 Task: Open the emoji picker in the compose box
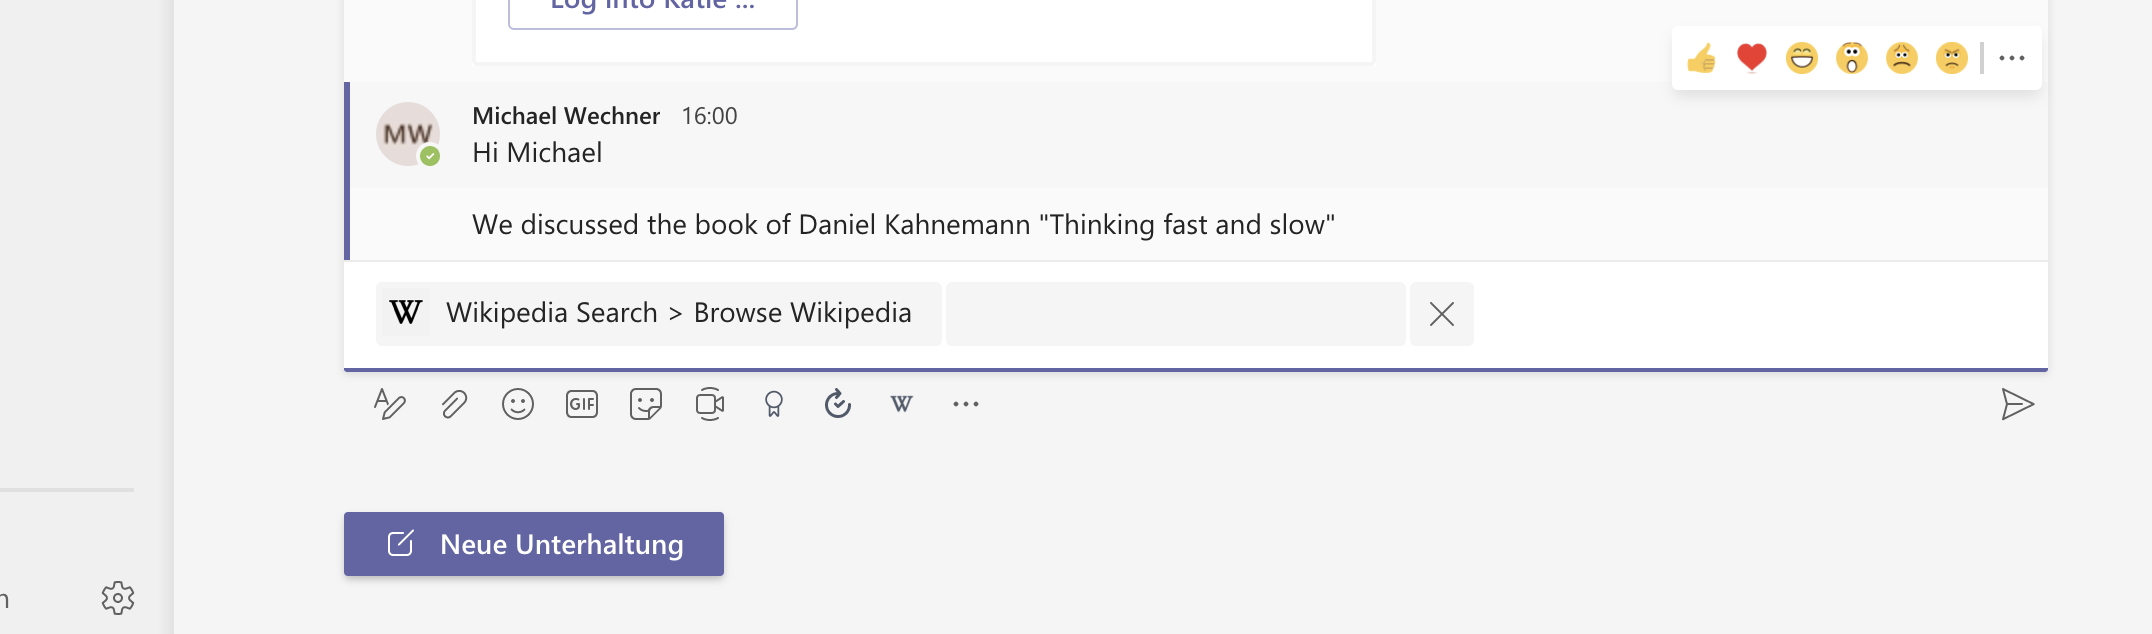click(x=517, y=404)
